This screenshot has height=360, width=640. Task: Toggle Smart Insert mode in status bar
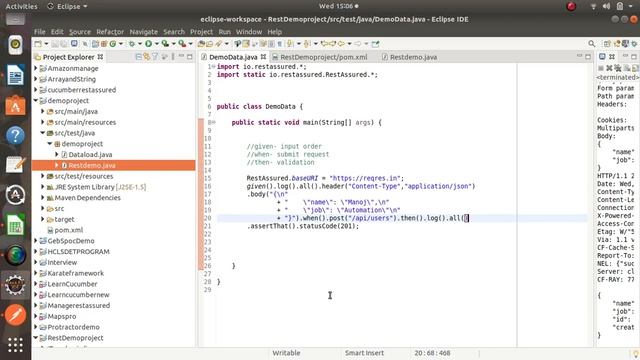point(364,353)
